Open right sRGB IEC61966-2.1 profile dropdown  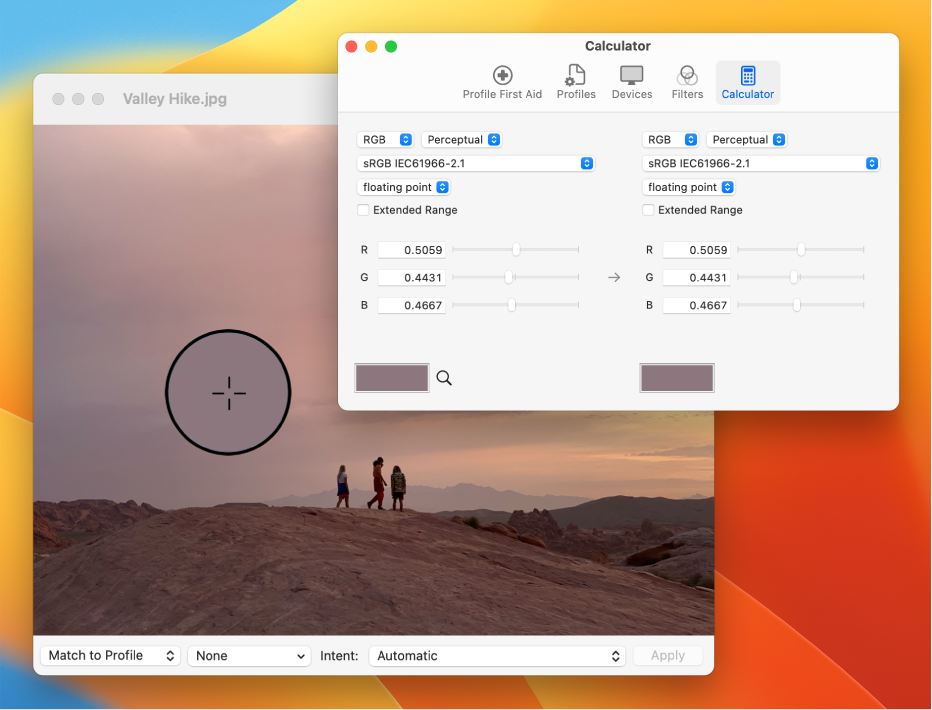click(761, 163)
